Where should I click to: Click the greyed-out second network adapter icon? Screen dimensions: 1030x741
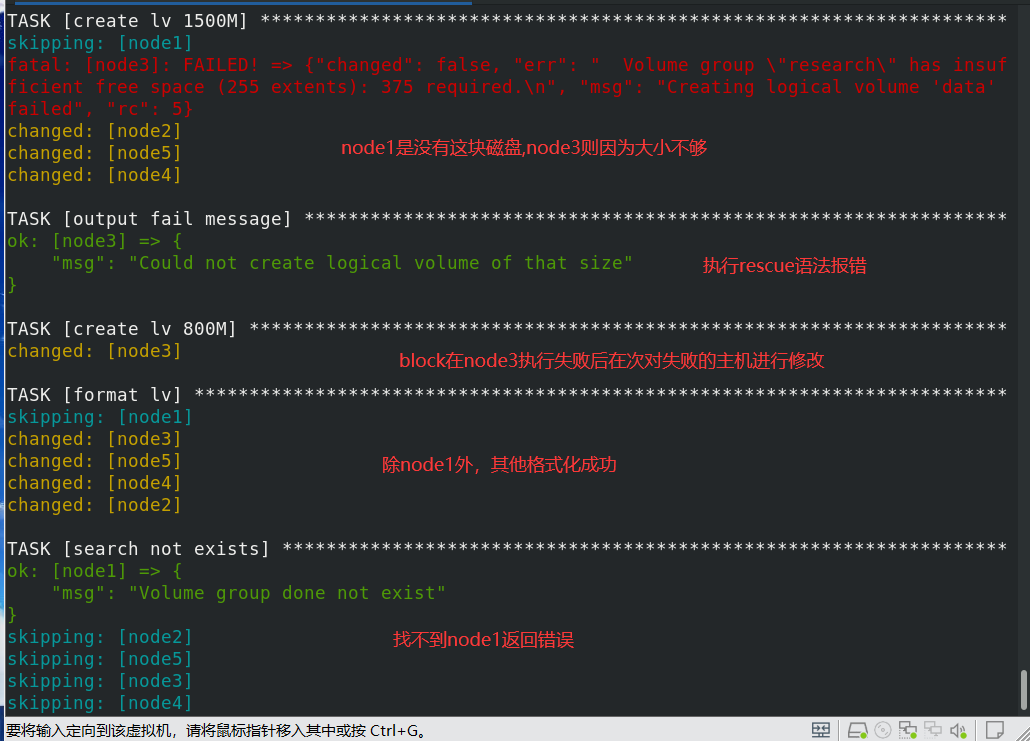933,730
